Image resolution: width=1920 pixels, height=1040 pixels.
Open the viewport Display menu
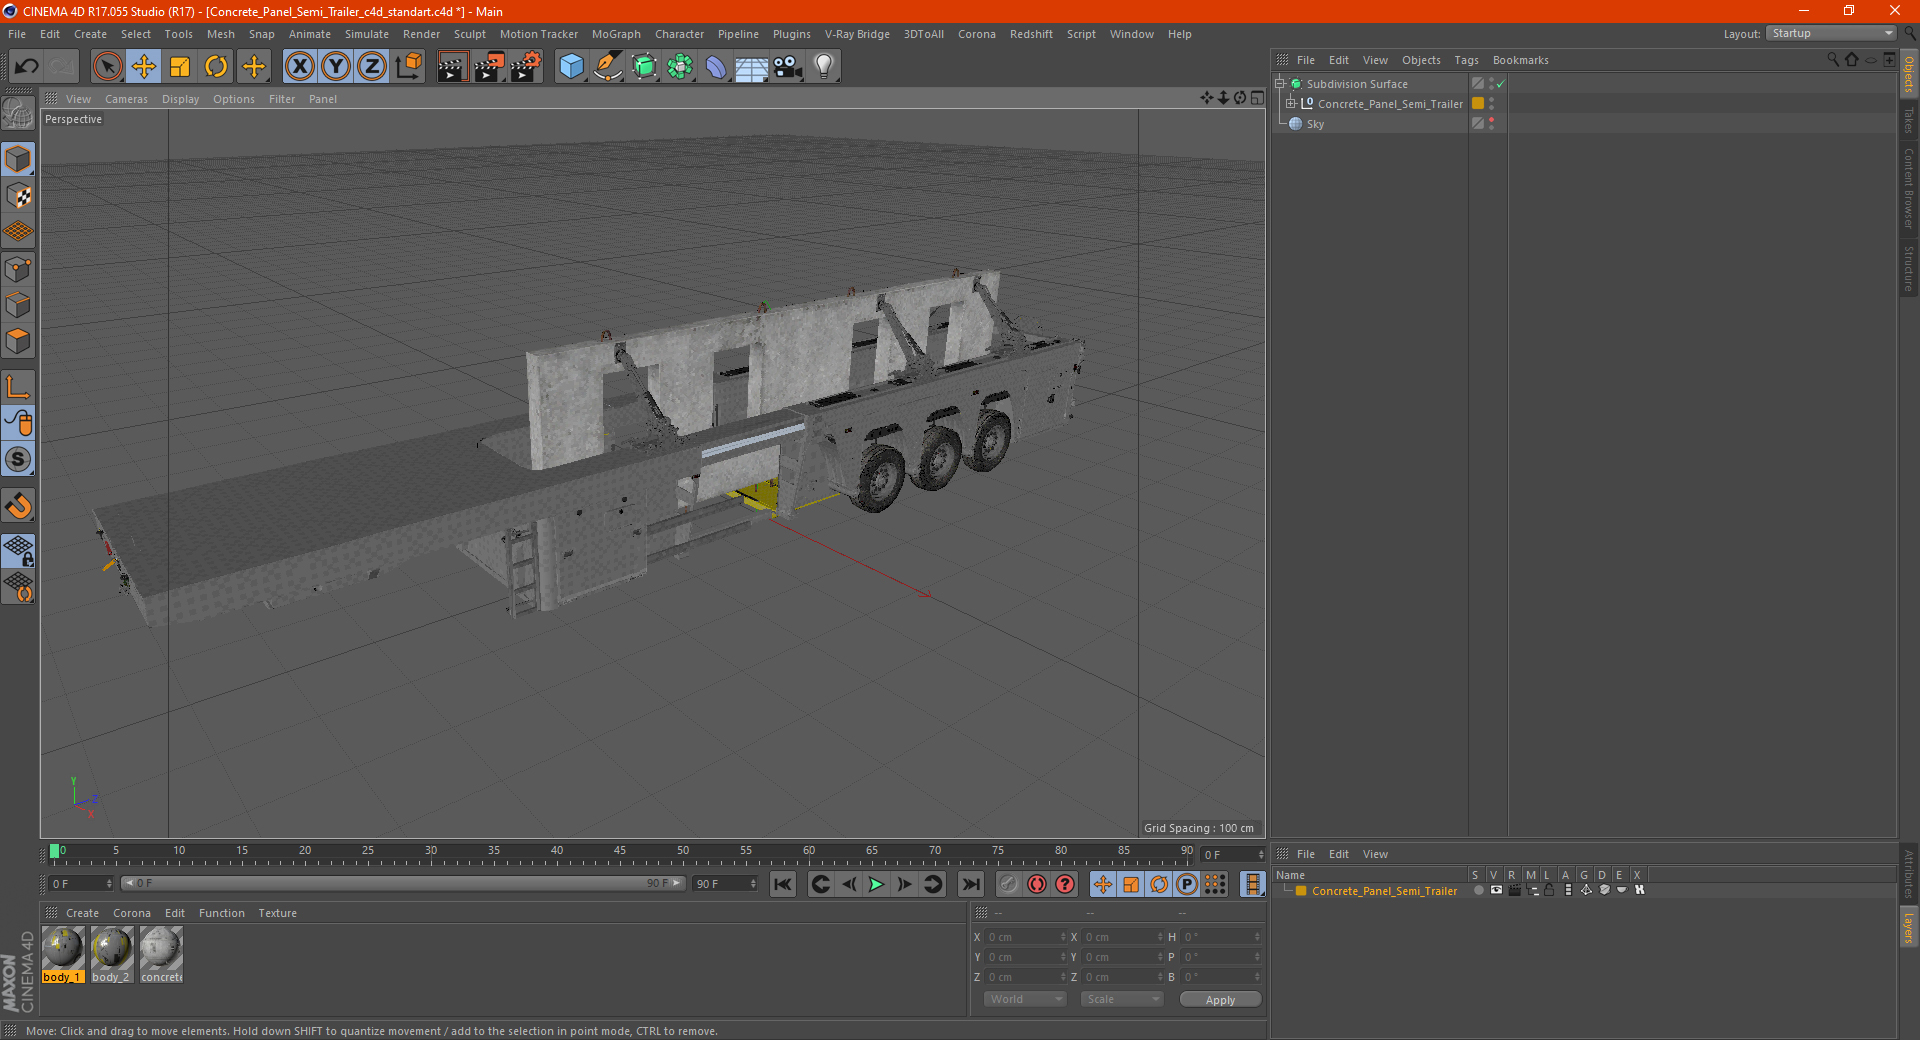[x=180, y=99]
